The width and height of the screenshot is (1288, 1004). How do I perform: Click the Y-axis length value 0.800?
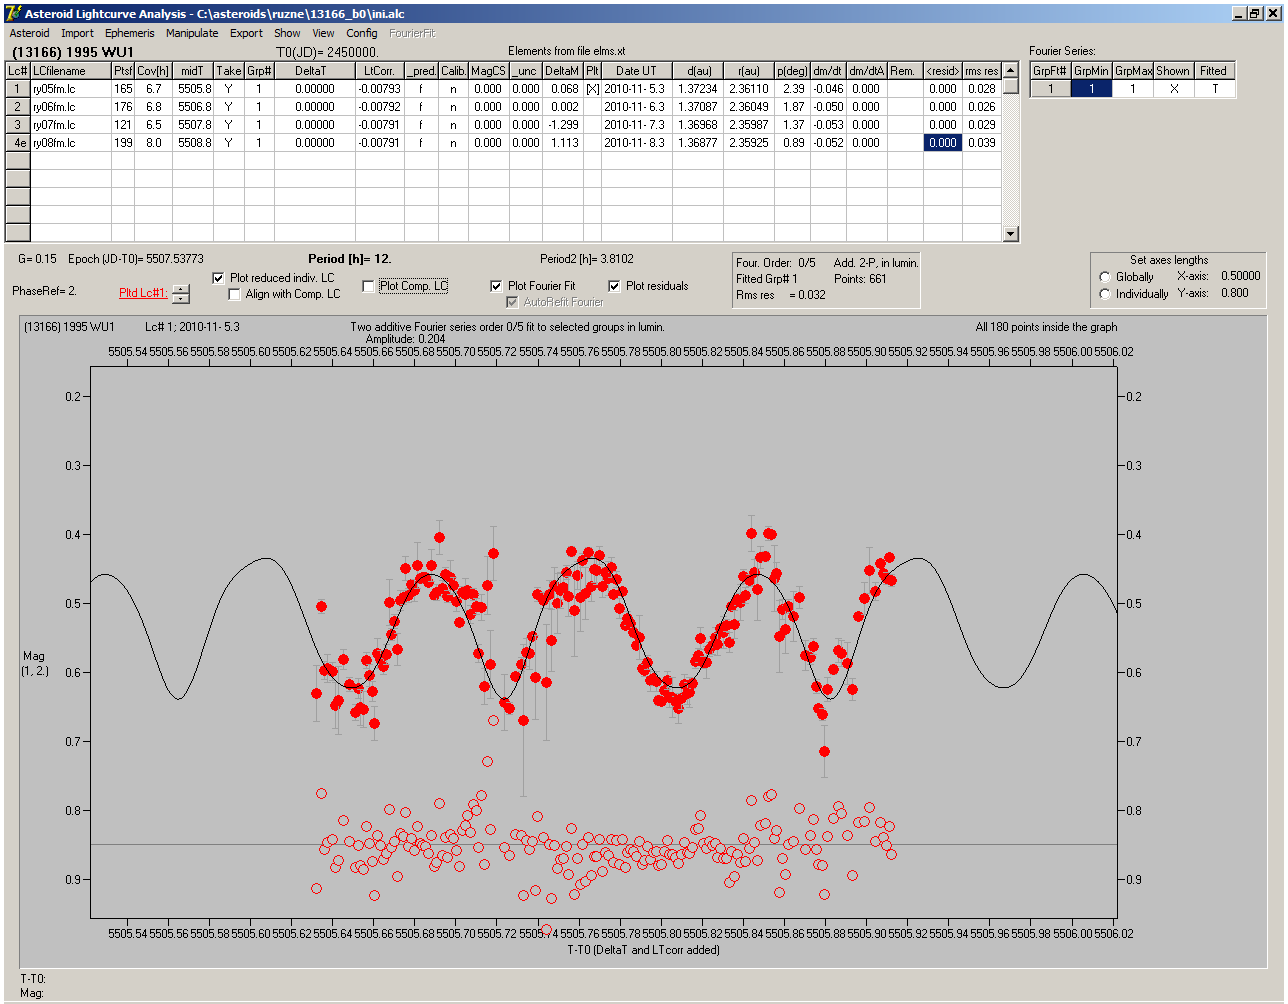point(1235,293)
